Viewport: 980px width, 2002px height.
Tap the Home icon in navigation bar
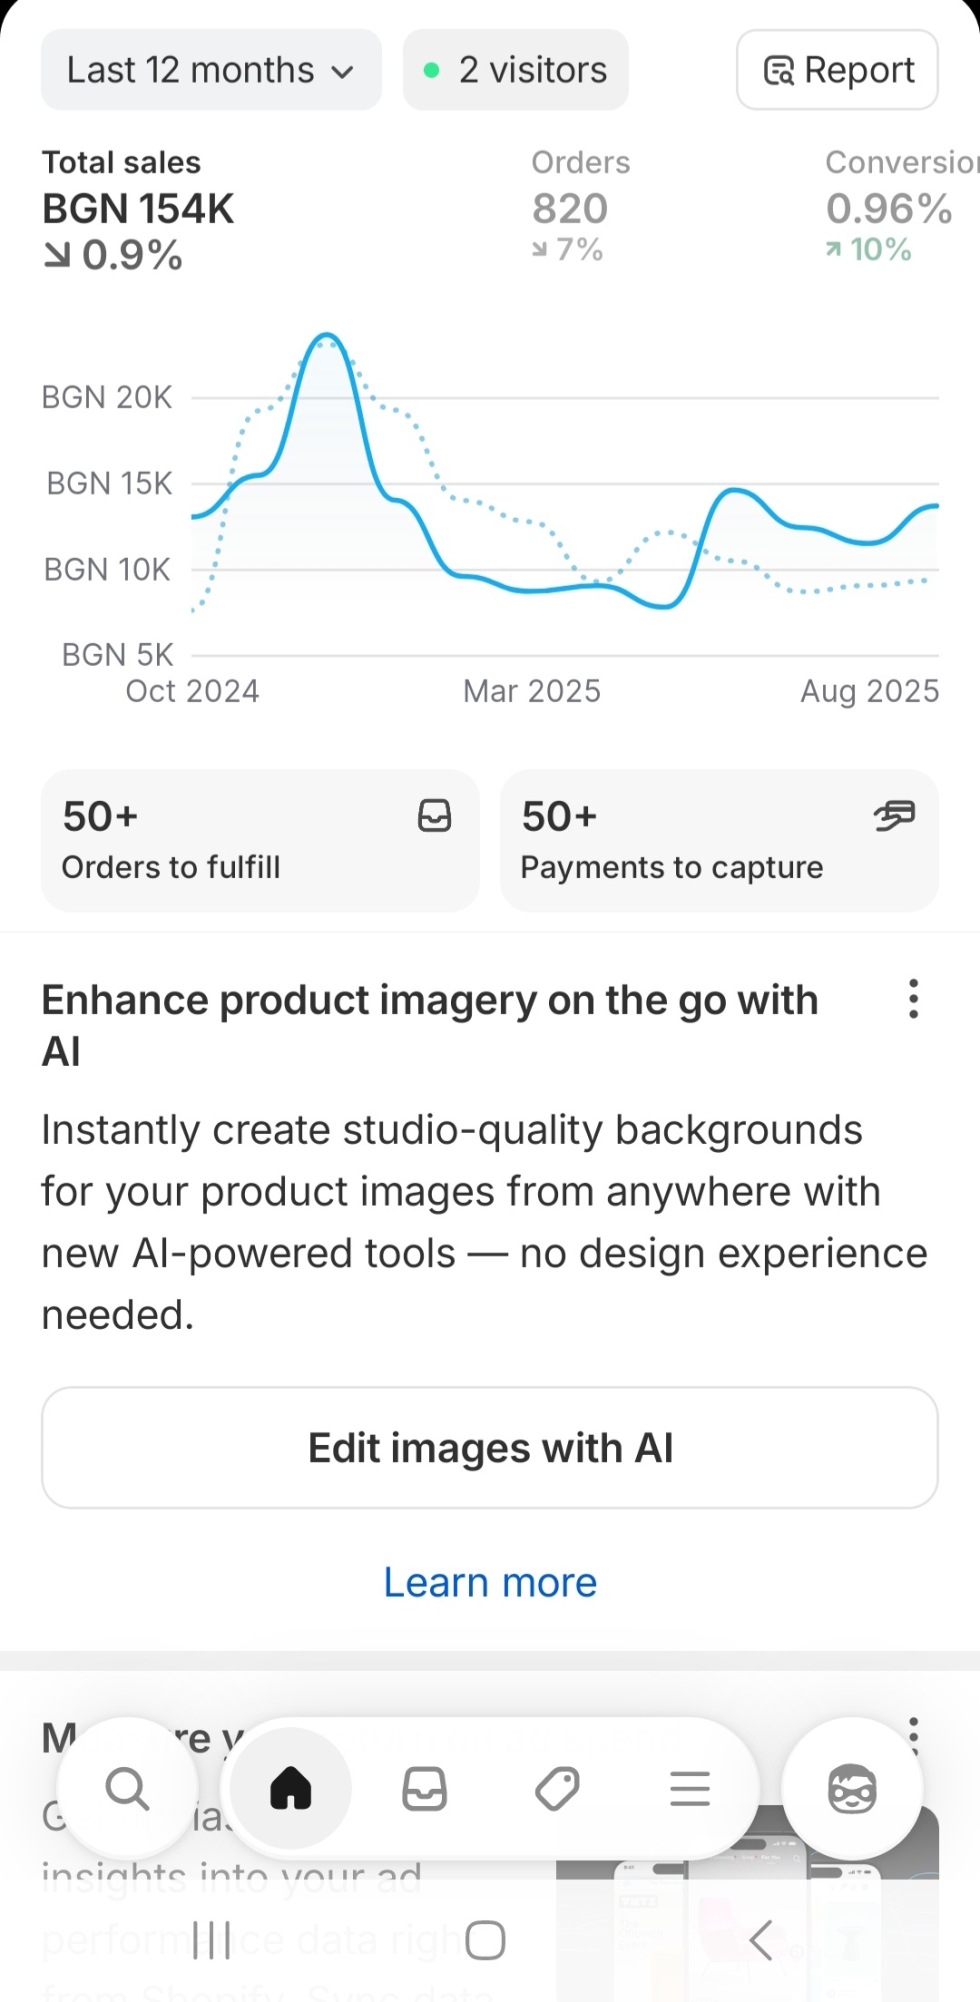coord(291,1789)
